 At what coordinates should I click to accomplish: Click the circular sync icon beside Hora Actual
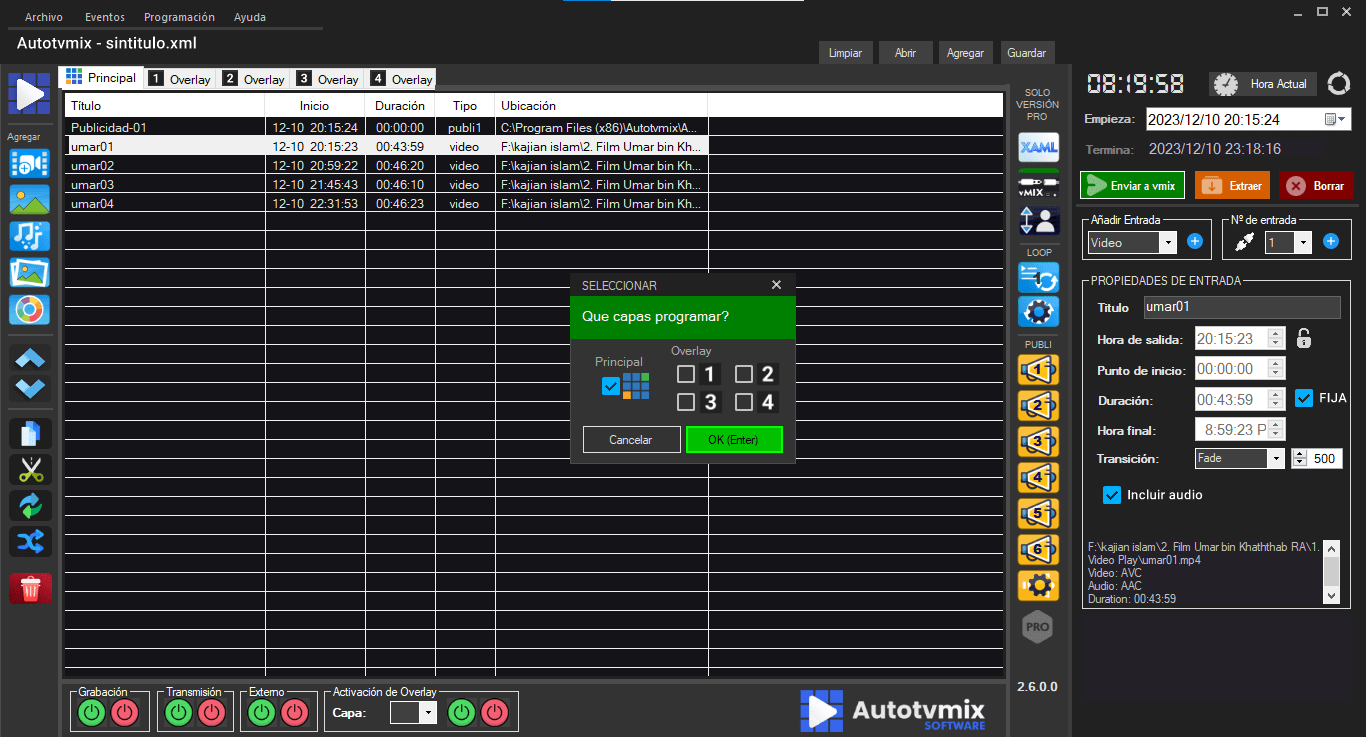[1338, 84]
